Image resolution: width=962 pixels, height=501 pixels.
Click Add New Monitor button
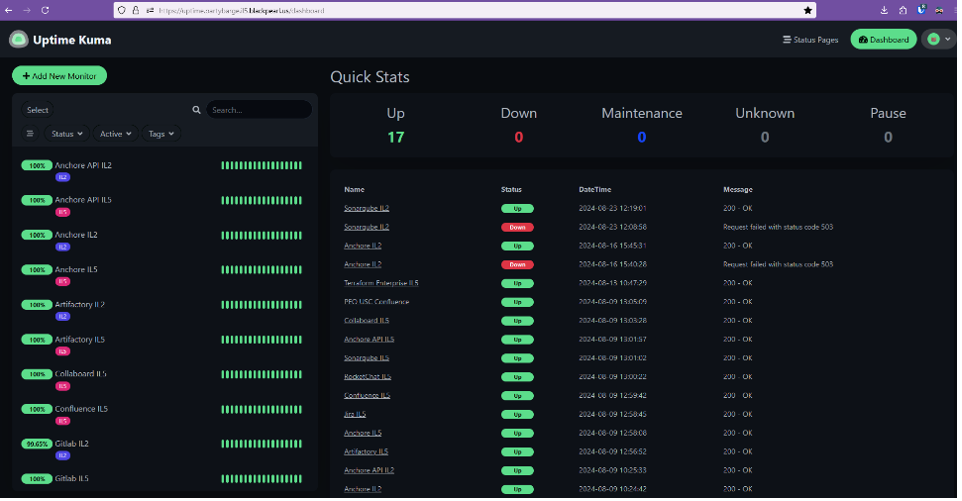tap(60, 76)
